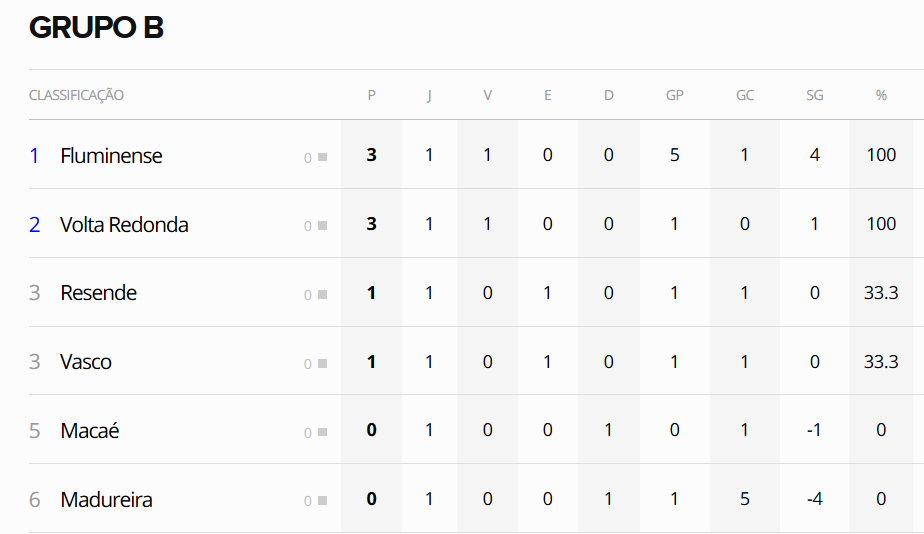Select the Resende team name
Image resolution: width=924 pixels, height=534 pixels.
pyautogui.click(x=98, y=293)
